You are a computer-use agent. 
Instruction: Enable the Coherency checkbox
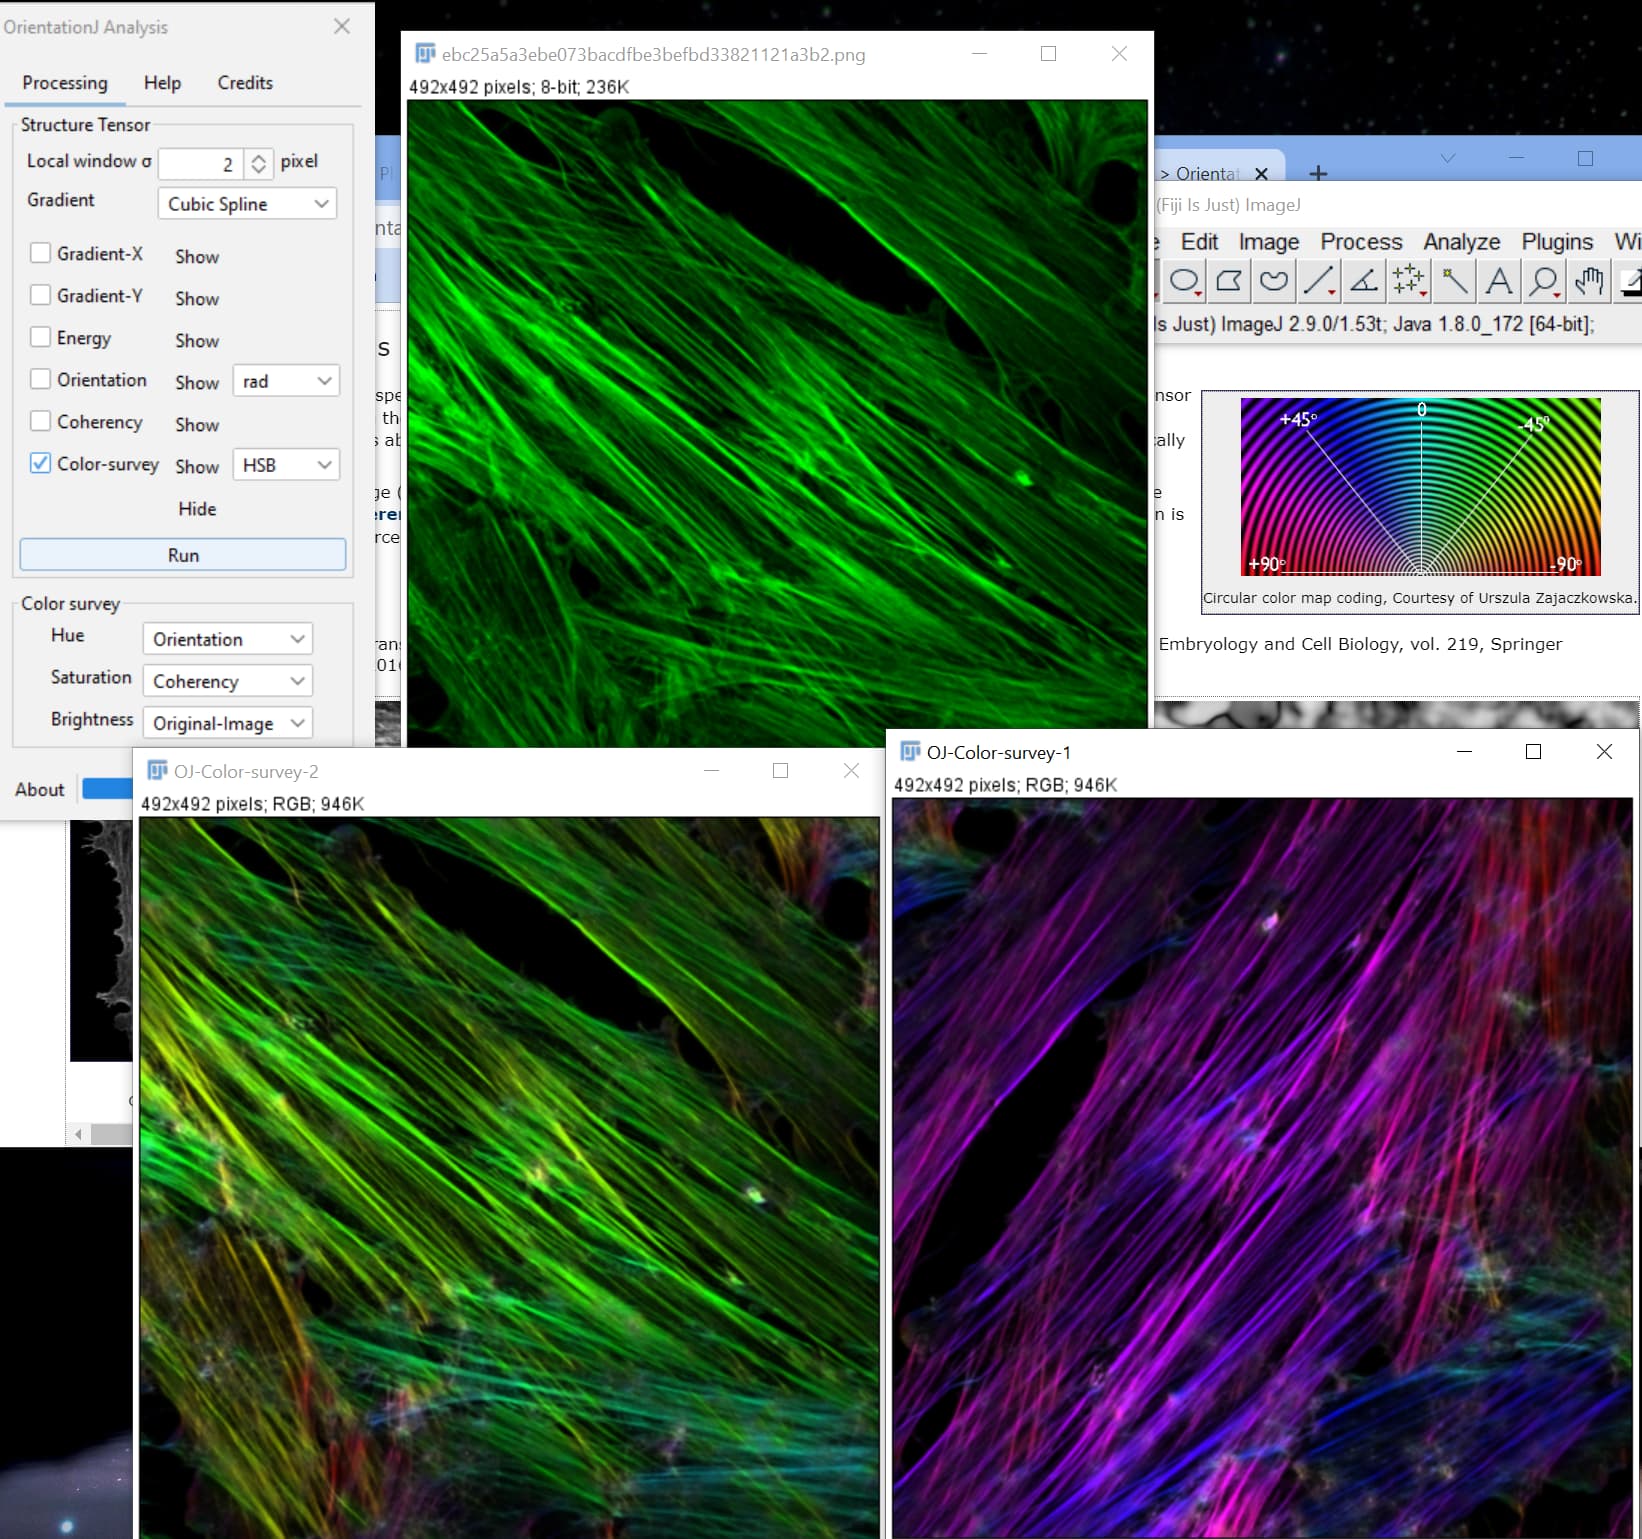[40, 421]
